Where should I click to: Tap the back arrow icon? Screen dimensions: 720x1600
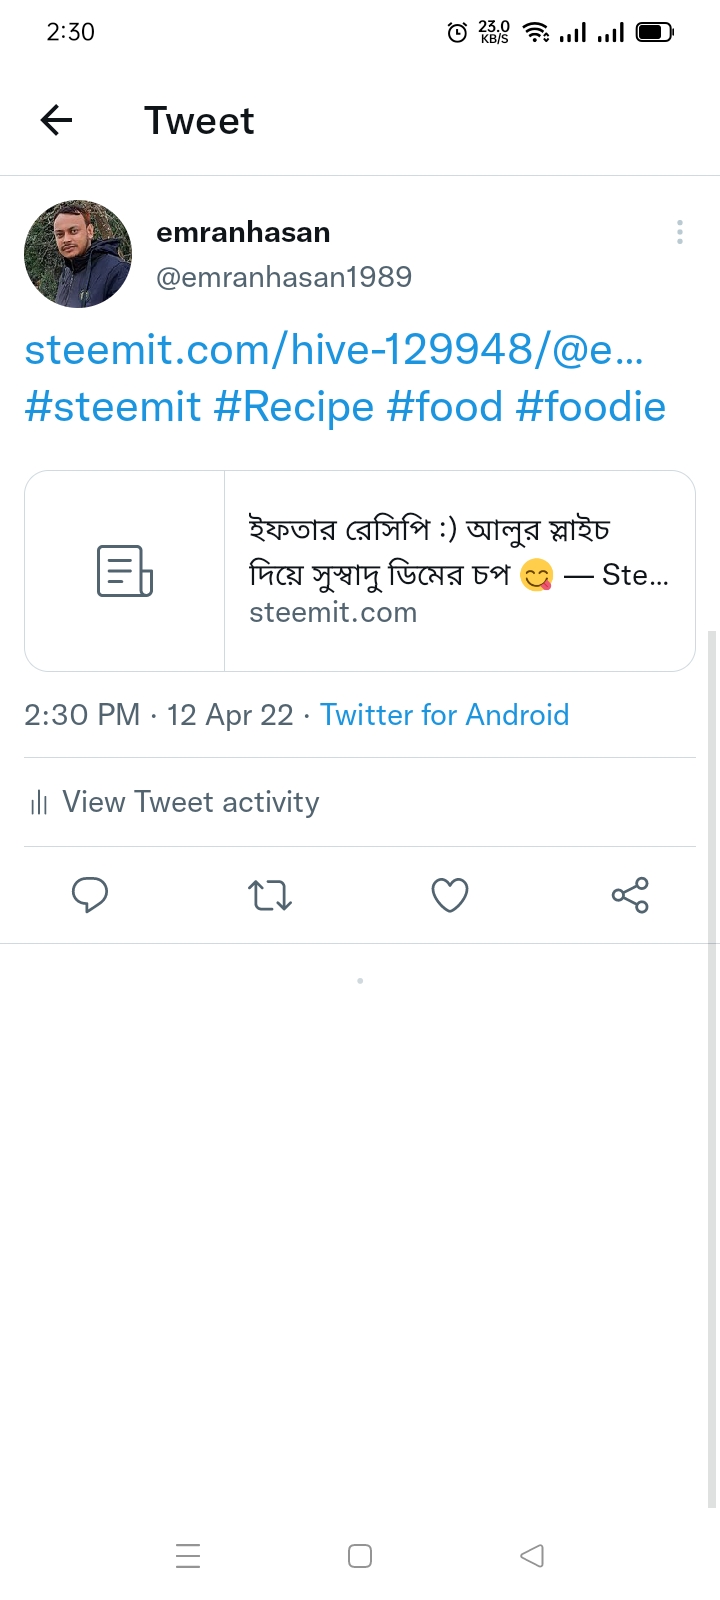(x=57, y=121)
